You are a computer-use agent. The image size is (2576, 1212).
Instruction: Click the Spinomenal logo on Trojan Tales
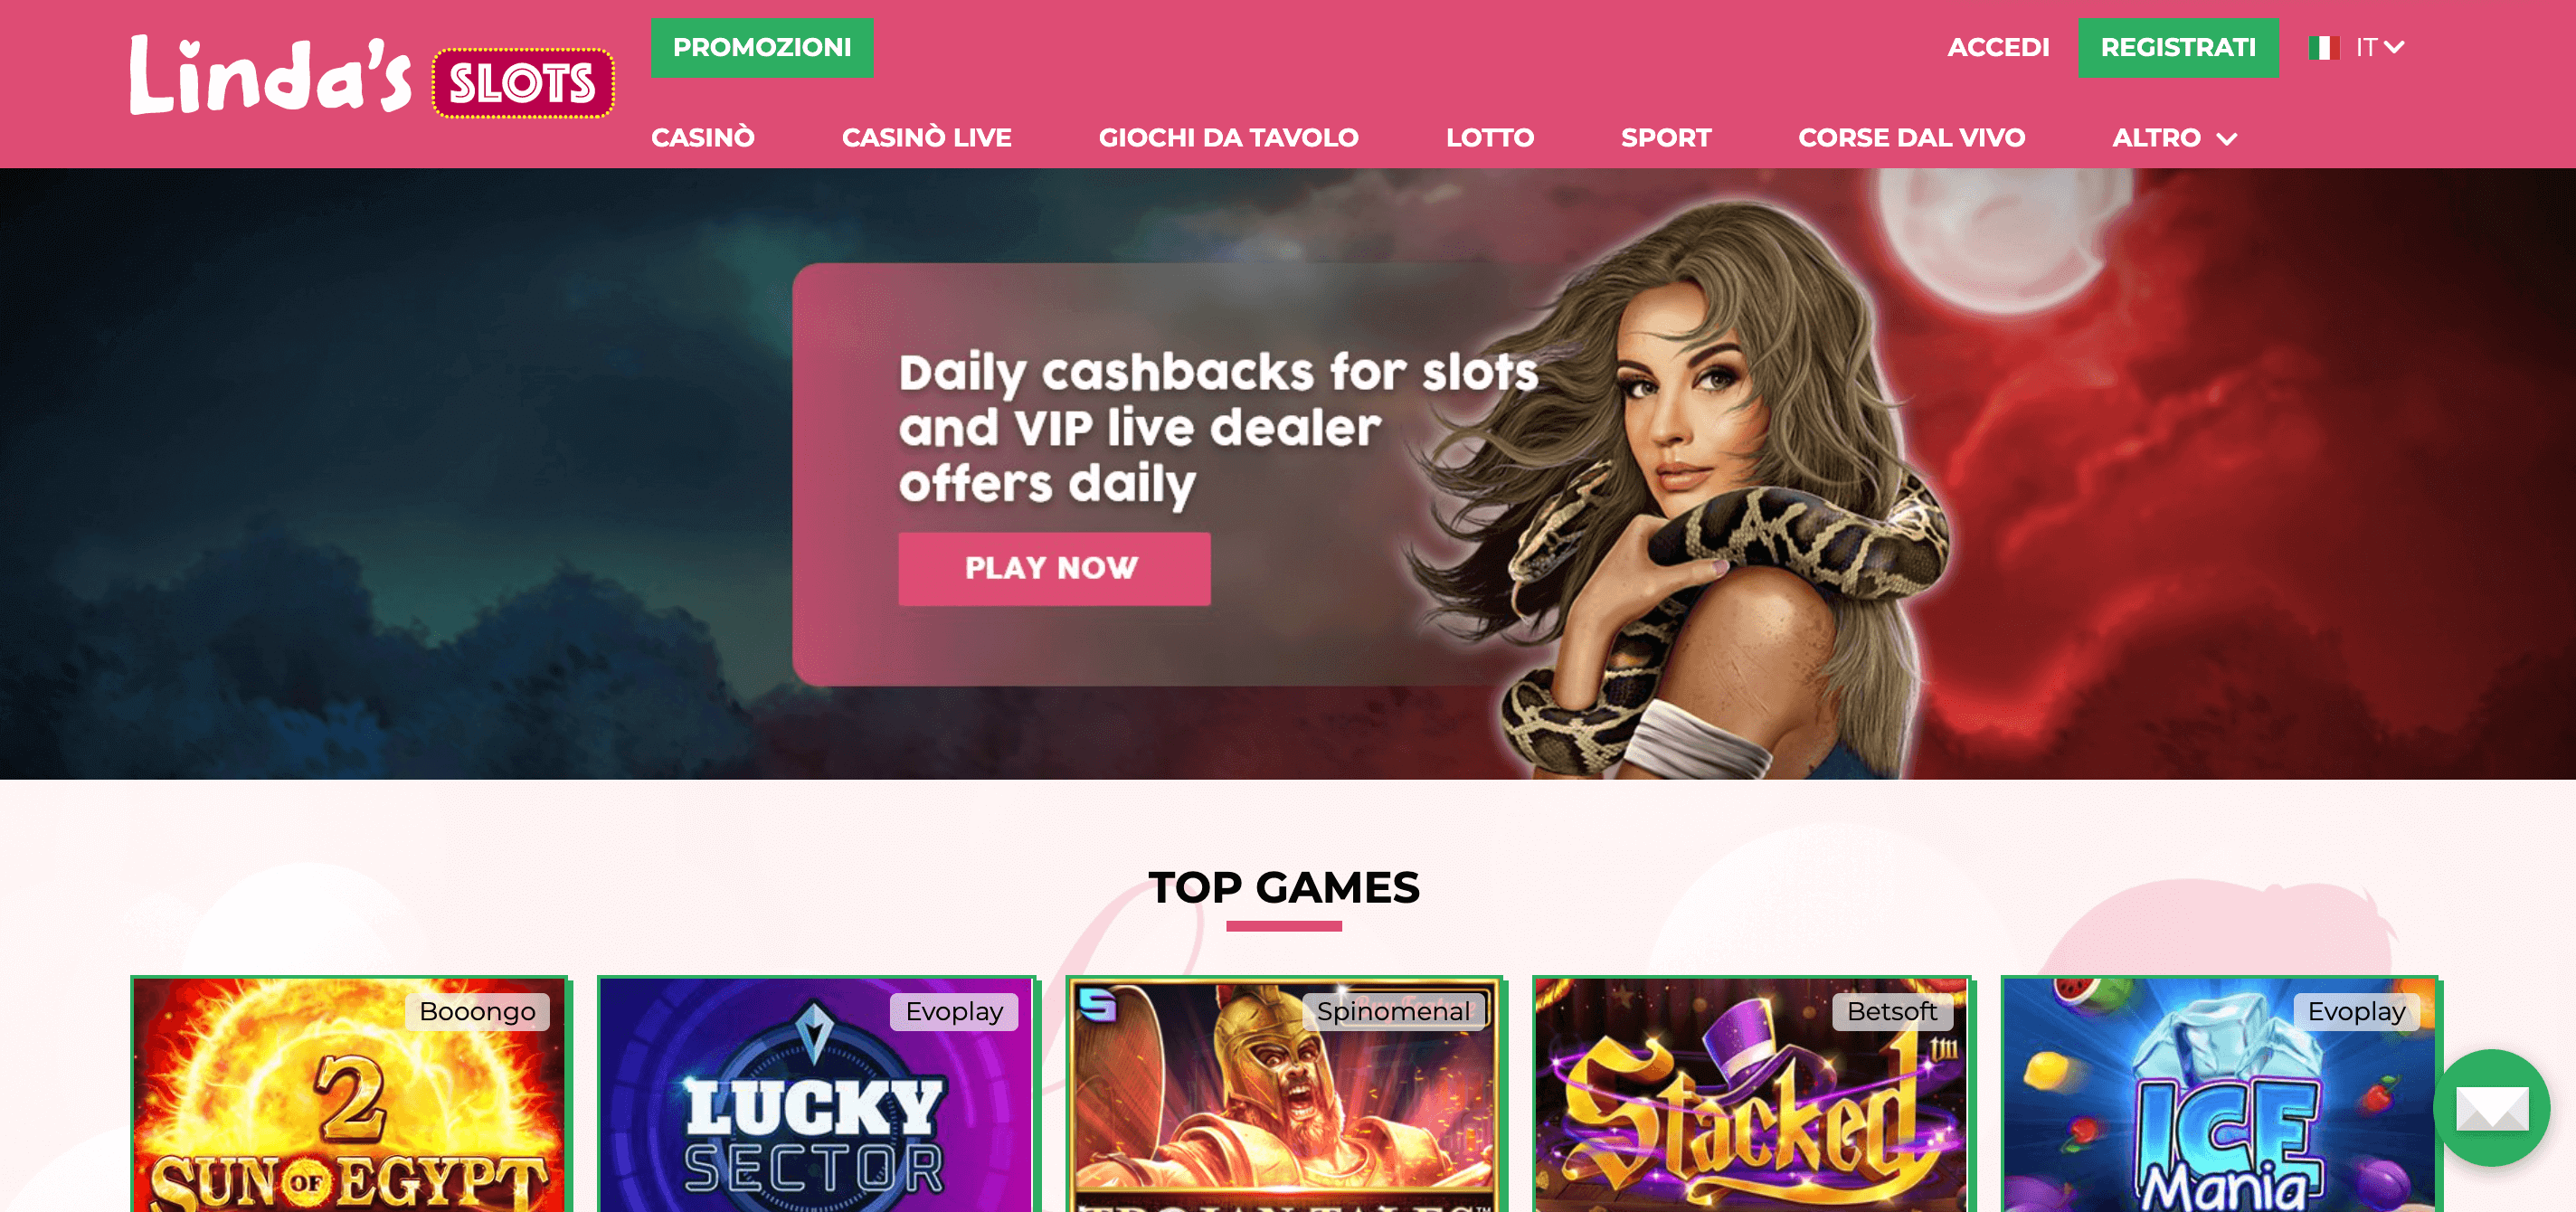(1097, 1003)
